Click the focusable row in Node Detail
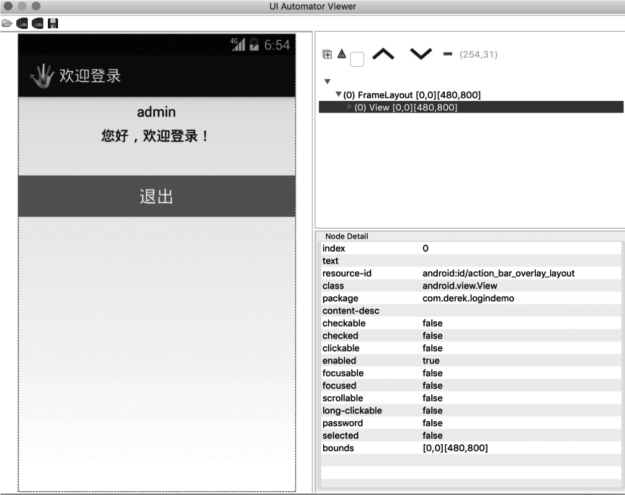 point(471,373)
